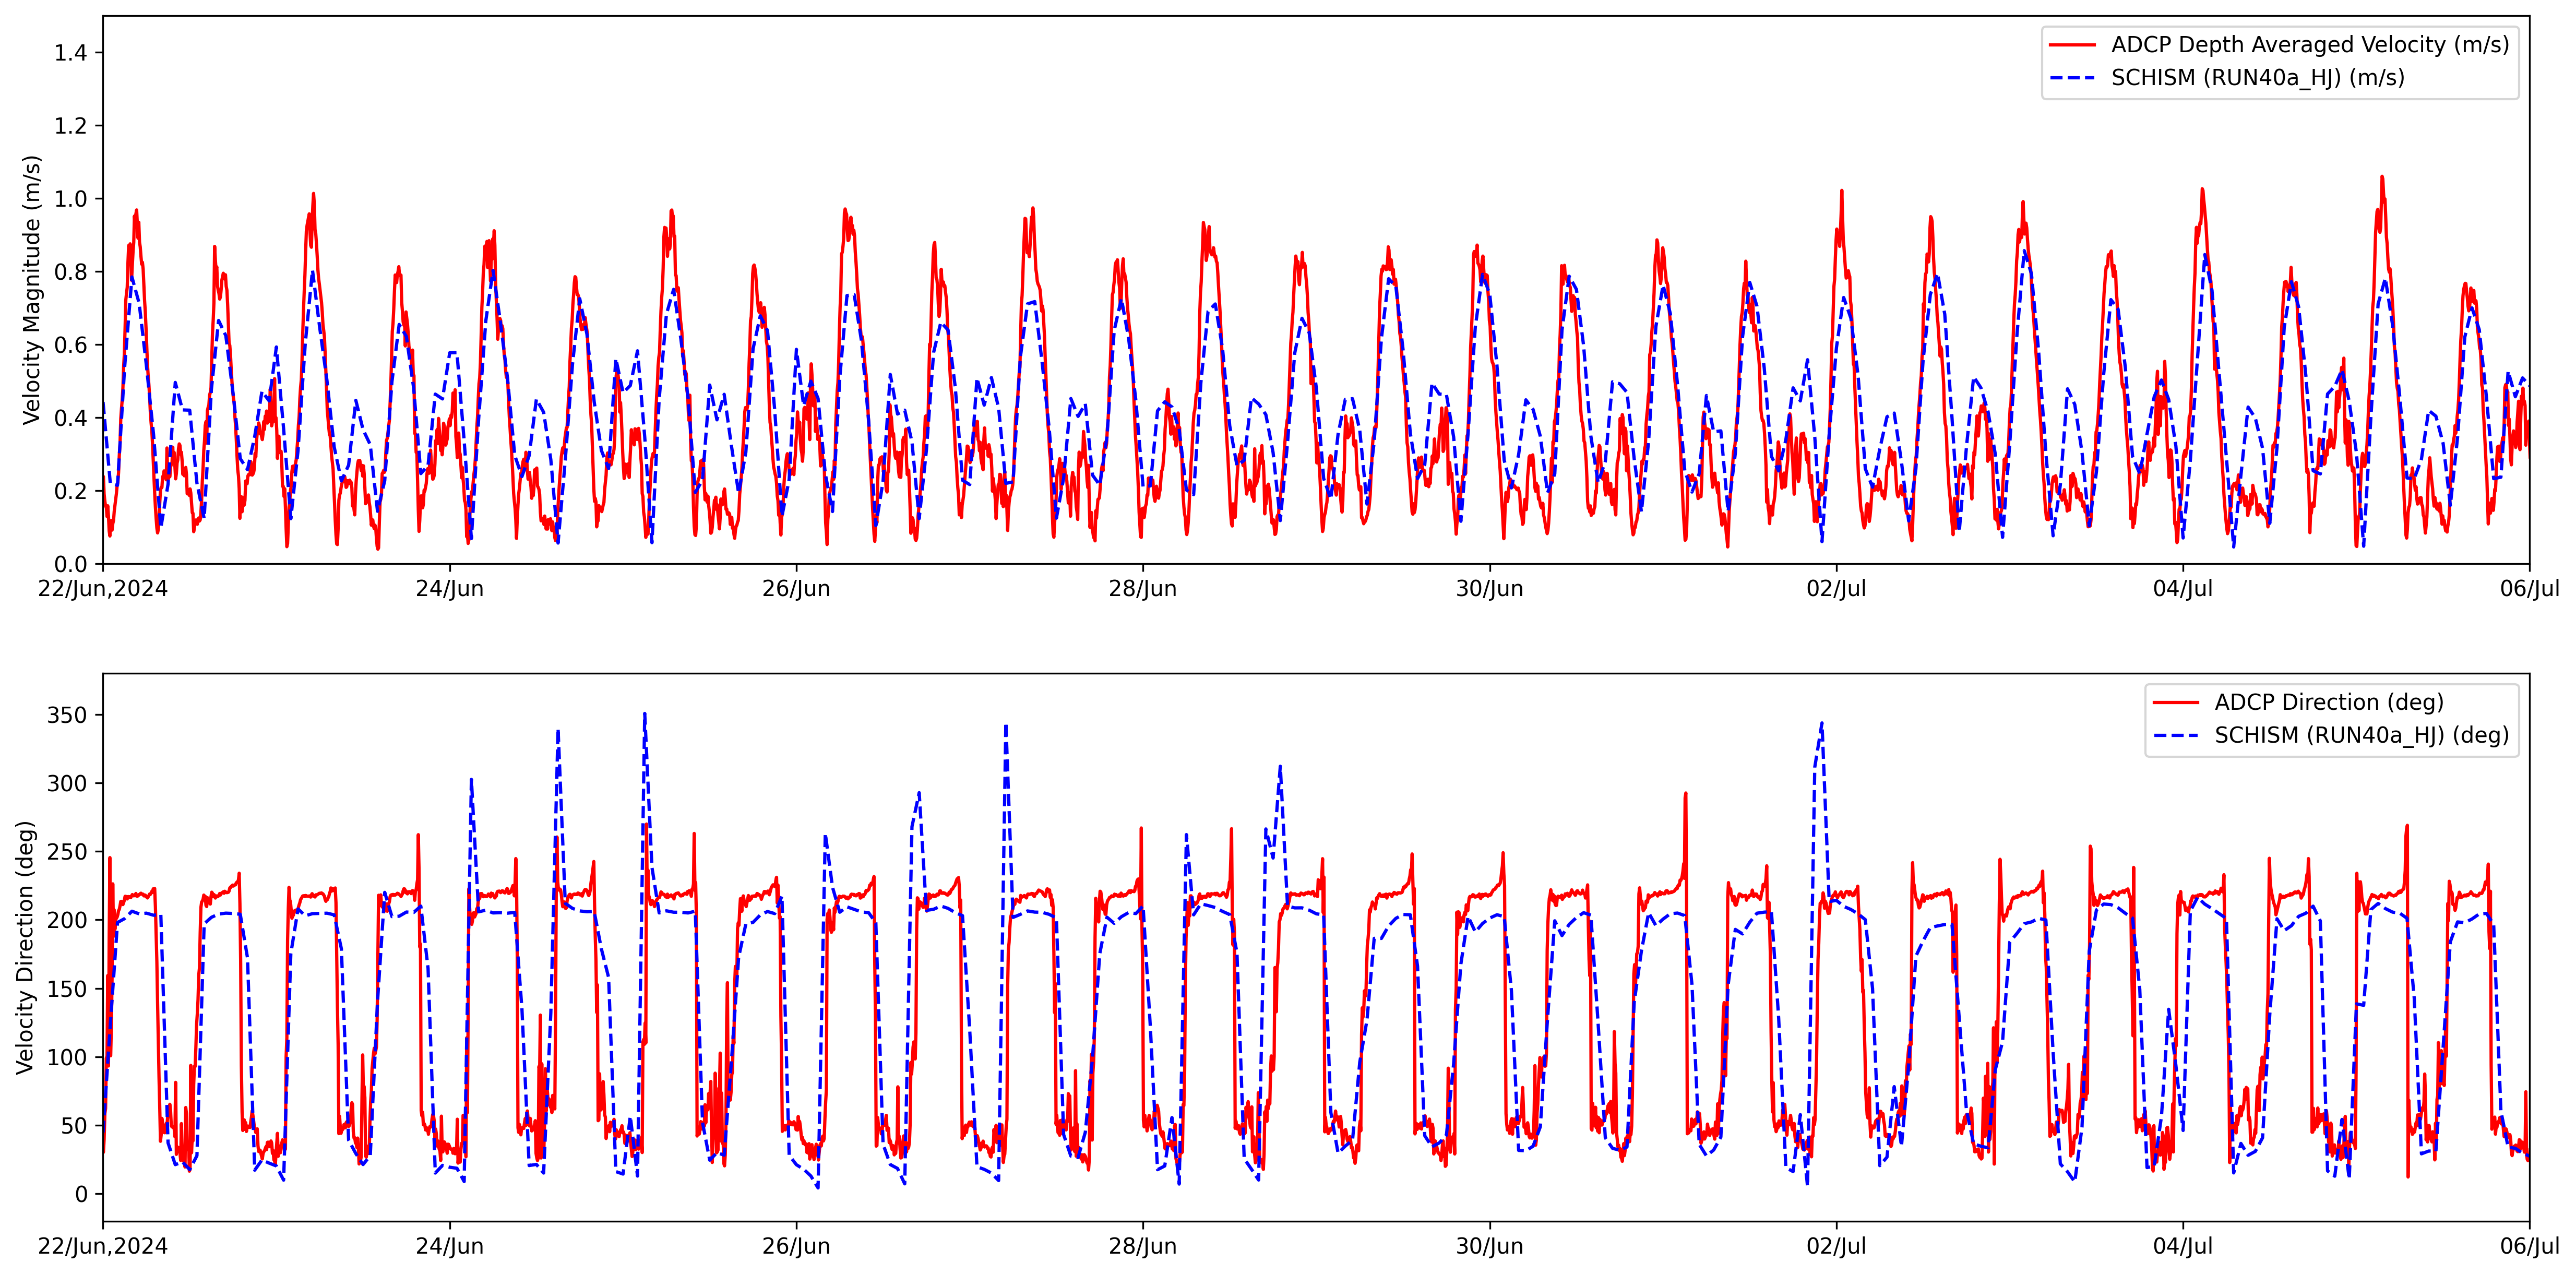2576x1274 pixels.
Task: Click the 350 tick on velocity direction axis
Action: 67,715
